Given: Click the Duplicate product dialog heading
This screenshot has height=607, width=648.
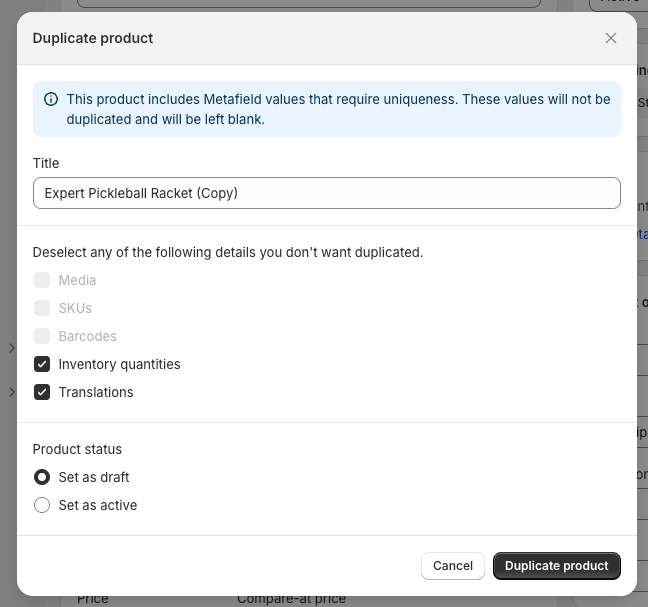Looking at the screenshot, I should [93, 38].
